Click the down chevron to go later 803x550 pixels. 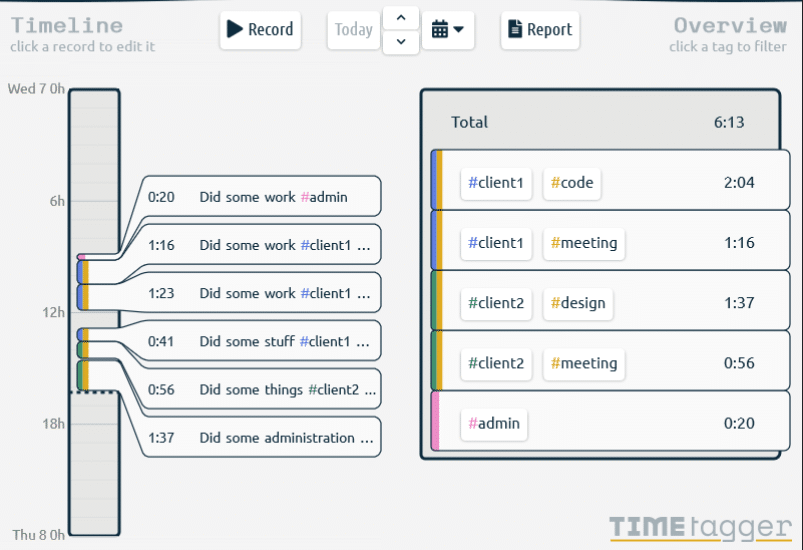click(x=401, y=42)
